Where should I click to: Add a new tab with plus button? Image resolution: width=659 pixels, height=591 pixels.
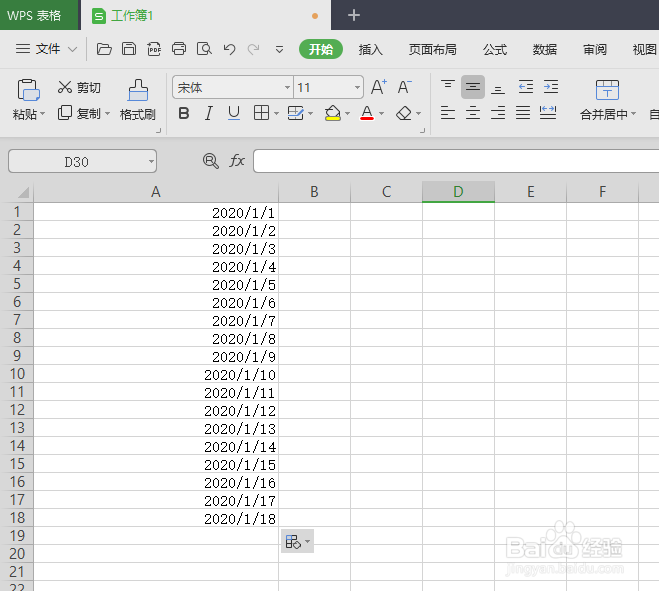[354, 16]
